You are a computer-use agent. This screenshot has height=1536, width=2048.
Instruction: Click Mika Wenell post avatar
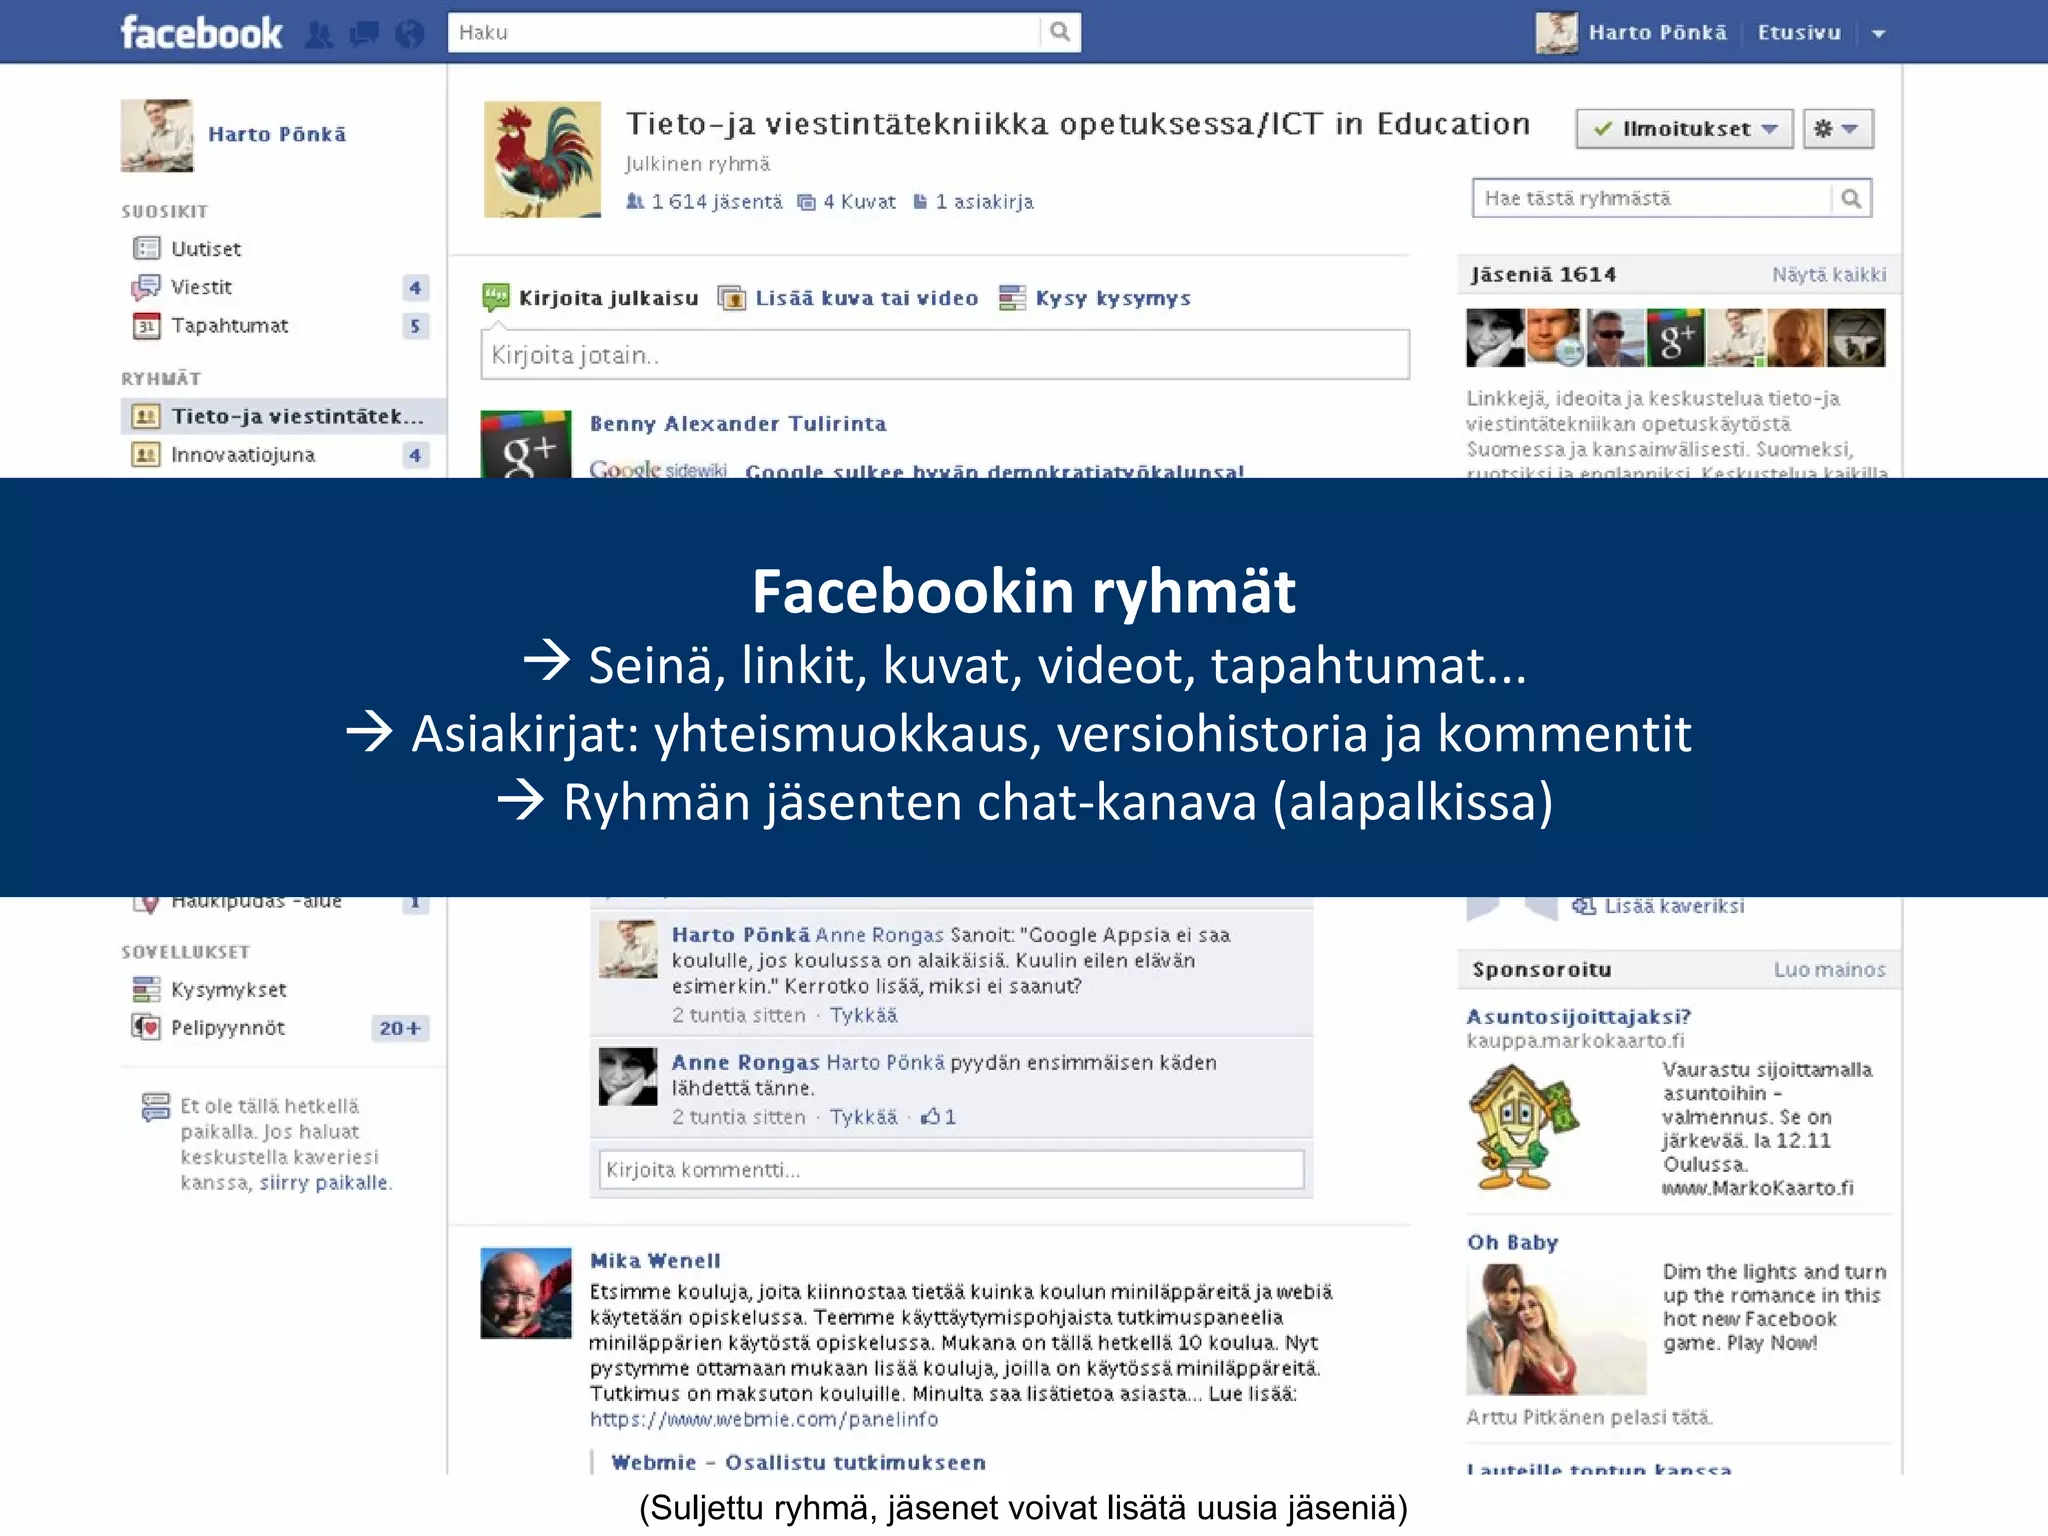tap(526, 1293)
